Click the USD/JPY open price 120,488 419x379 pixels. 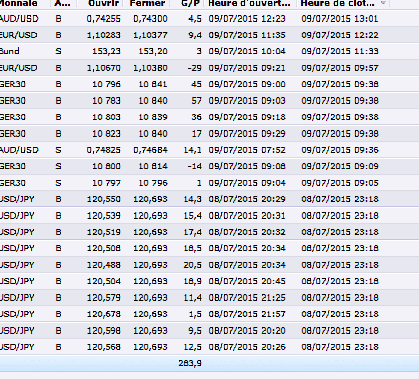click(x=104, y=265)
